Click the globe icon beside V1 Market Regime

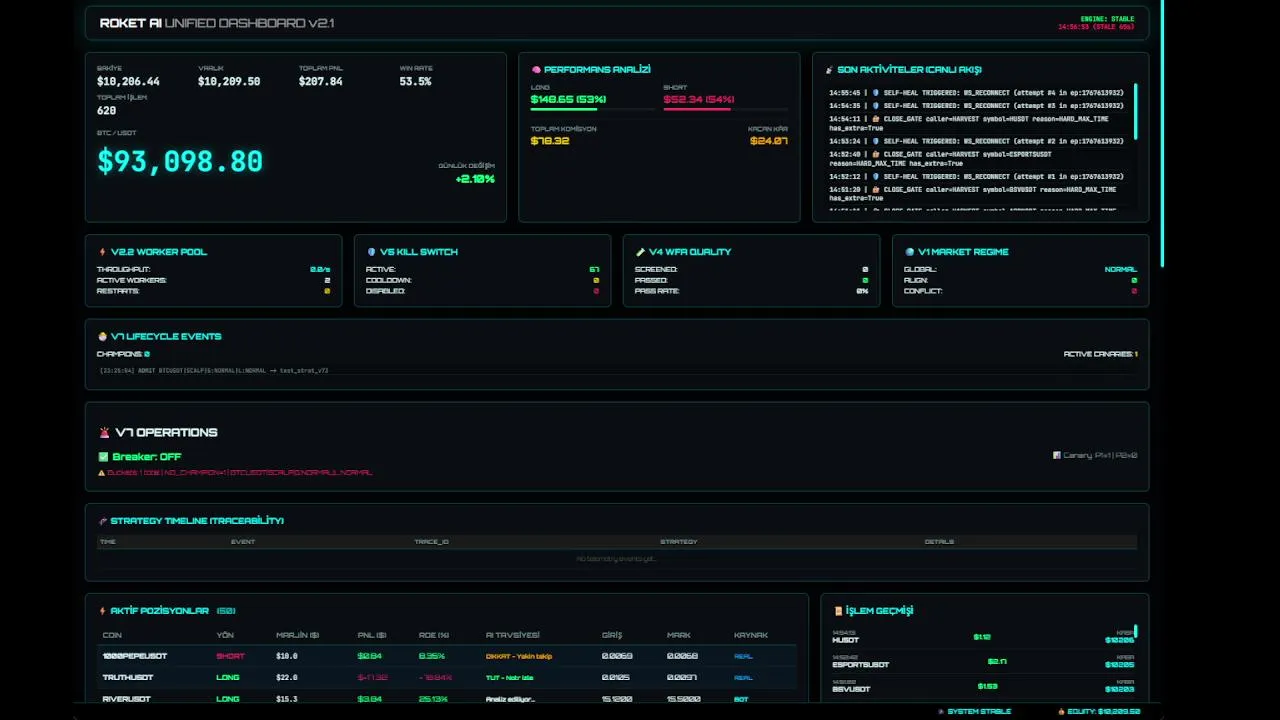click(909, 252)
